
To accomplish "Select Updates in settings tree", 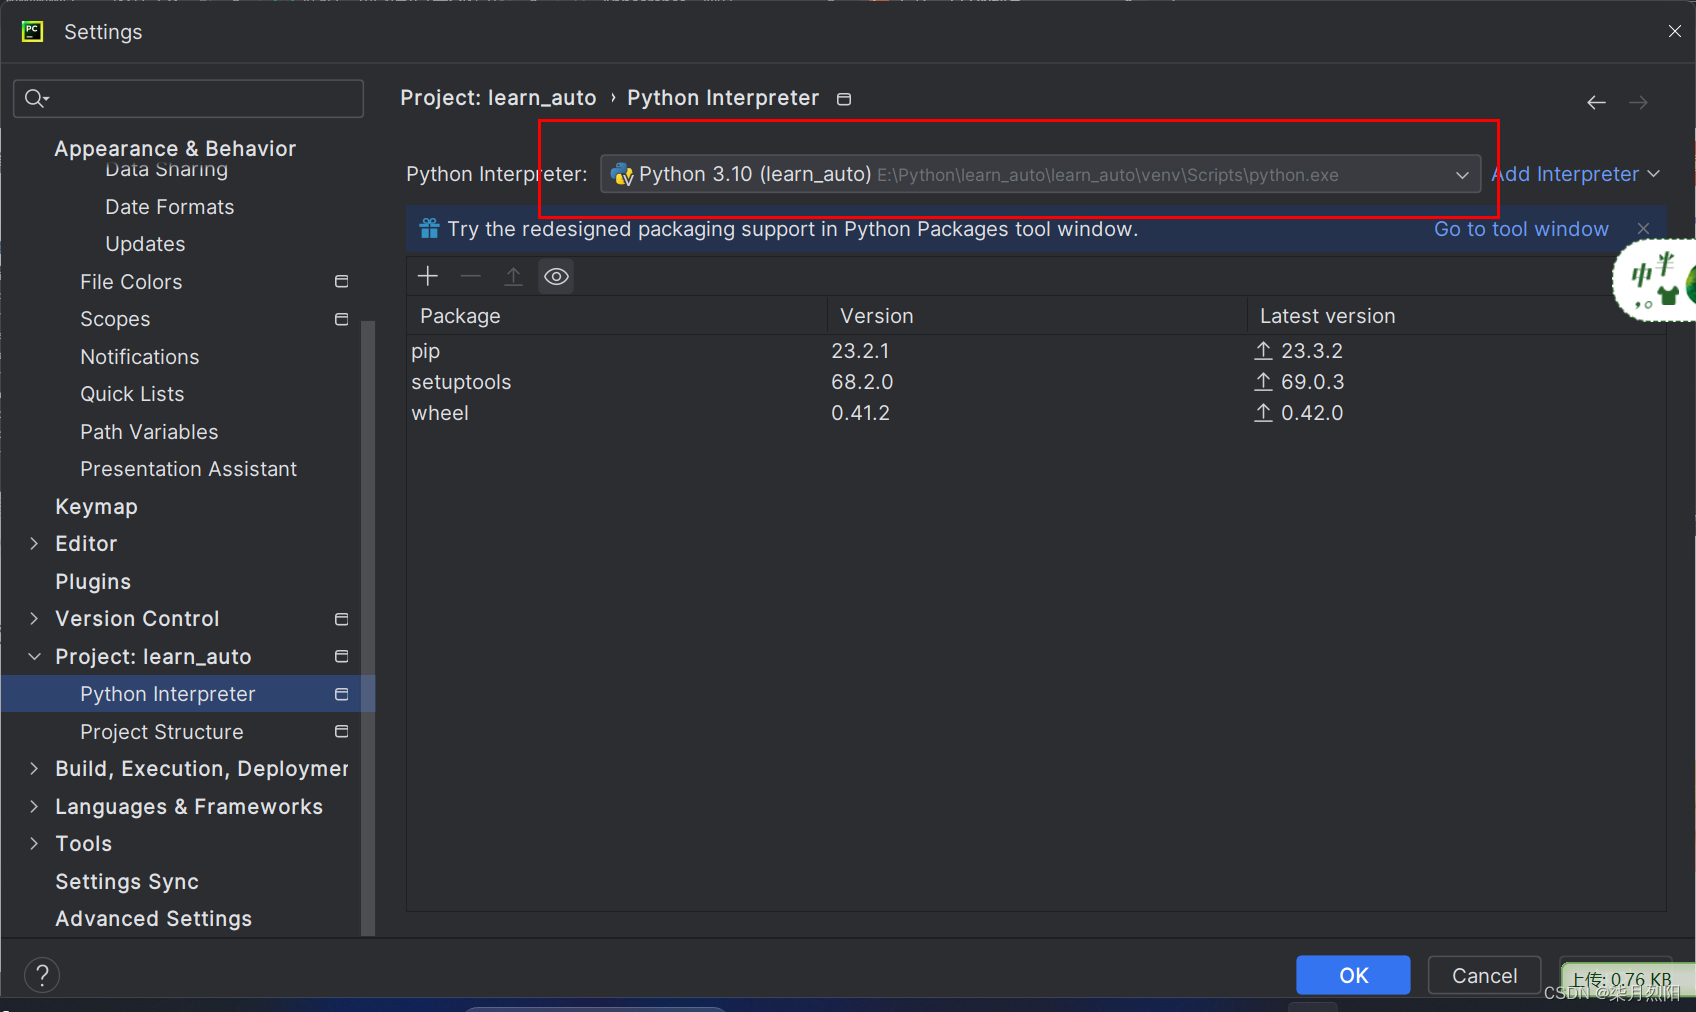I will [145, 244].
